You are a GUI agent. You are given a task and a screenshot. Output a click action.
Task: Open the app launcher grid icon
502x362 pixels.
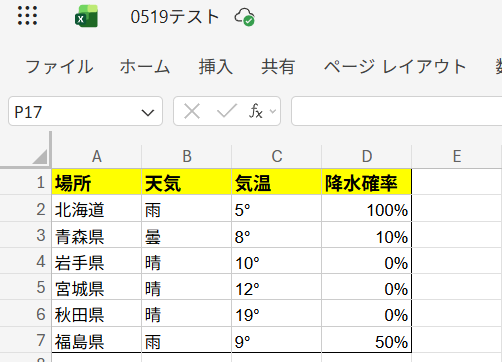coord(27,16)
